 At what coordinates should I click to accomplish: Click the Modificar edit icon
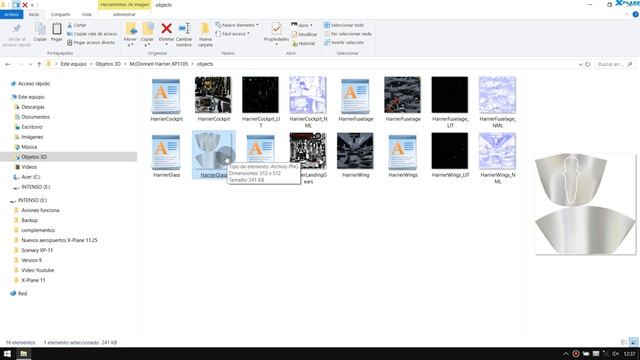pos(304,34)
